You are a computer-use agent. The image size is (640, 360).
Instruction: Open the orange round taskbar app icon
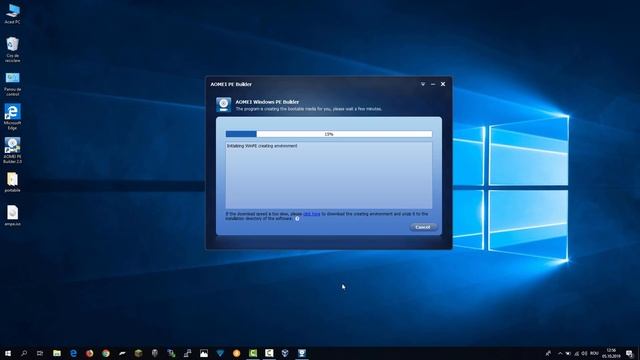pyautogui.click(x=236, y=353)
